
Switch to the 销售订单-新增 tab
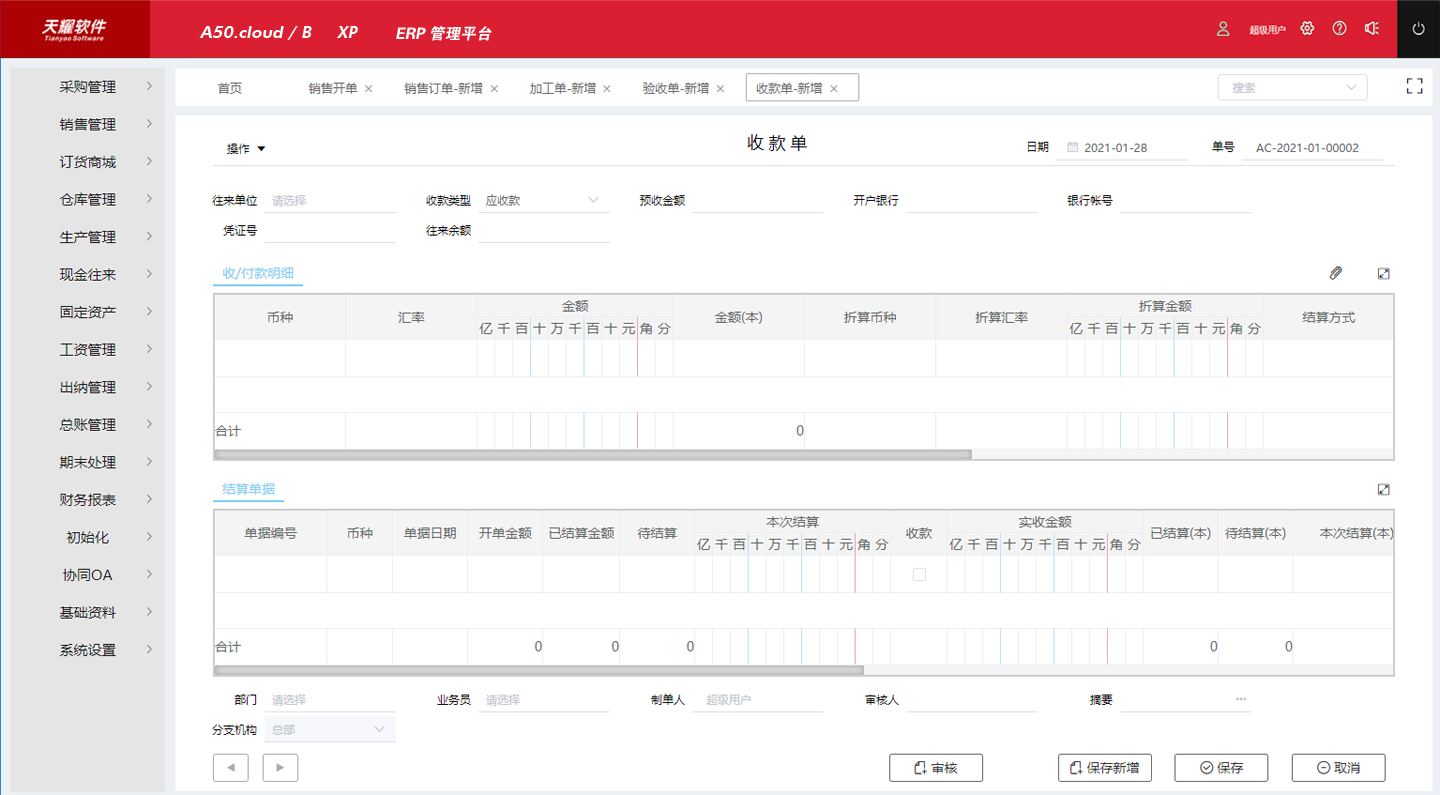(443, 88)
